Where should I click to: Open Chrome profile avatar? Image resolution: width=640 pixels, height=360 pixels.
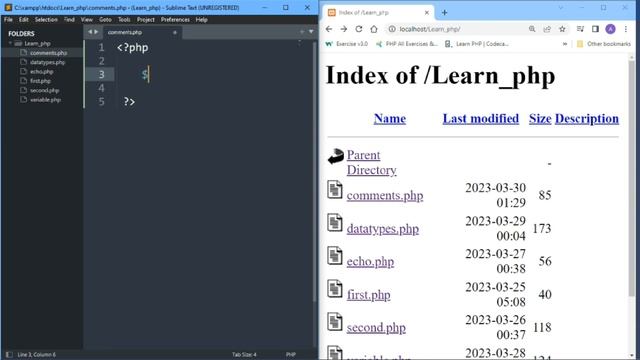tap(610, 29)
